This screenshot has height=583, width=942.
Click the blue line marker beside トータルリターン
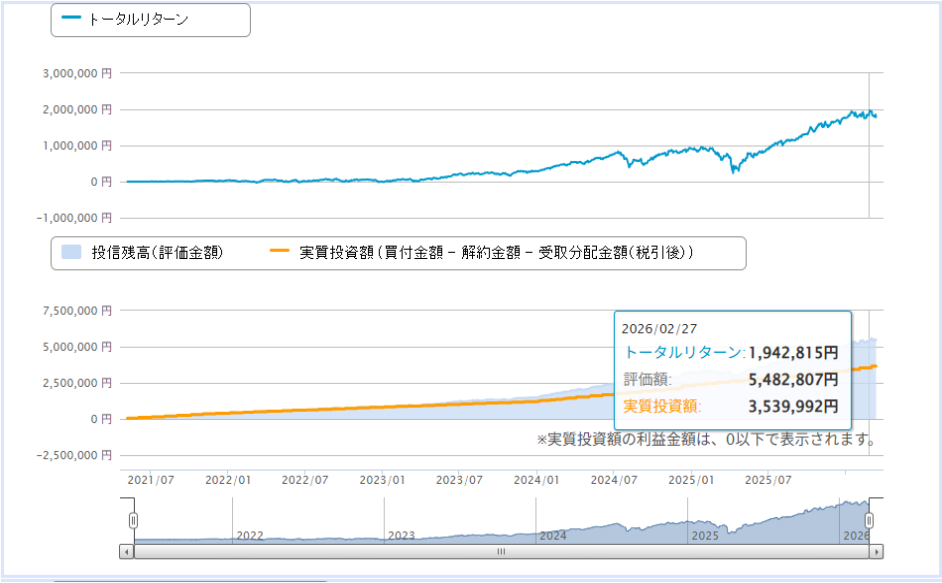[x=72, y=19]
